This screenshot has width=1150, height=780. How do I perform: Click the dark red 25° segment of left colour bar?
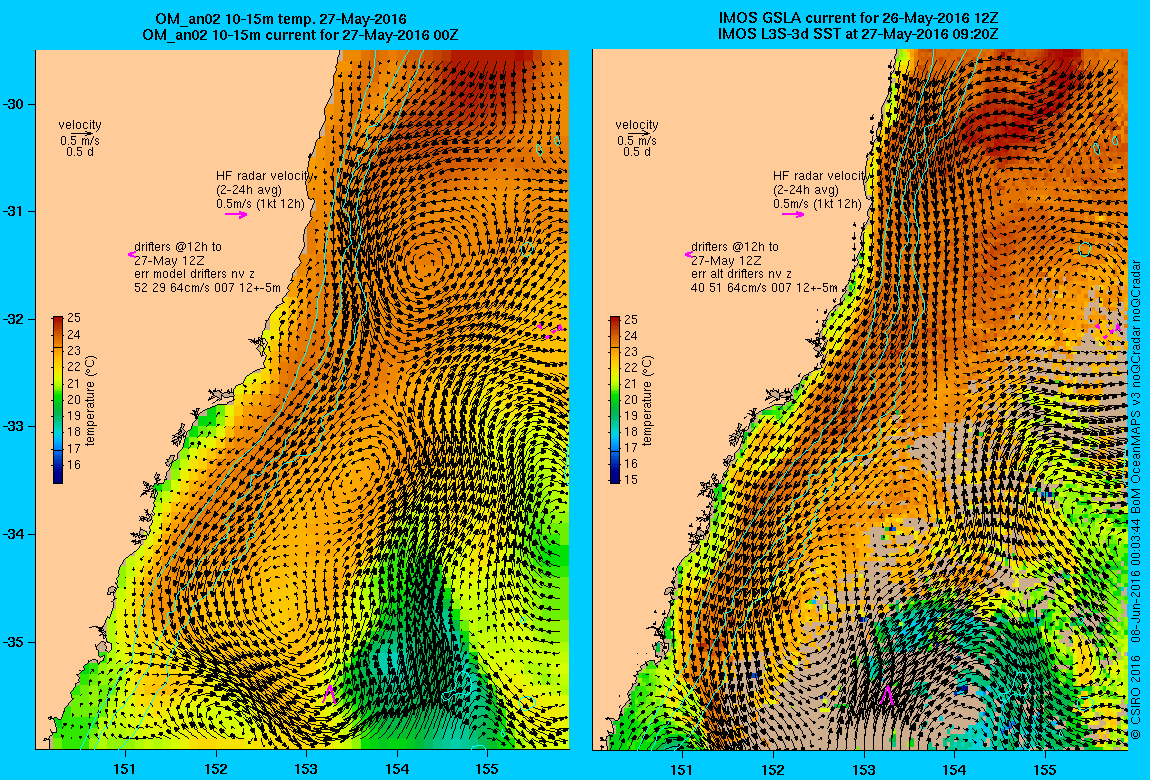(58, 322)
